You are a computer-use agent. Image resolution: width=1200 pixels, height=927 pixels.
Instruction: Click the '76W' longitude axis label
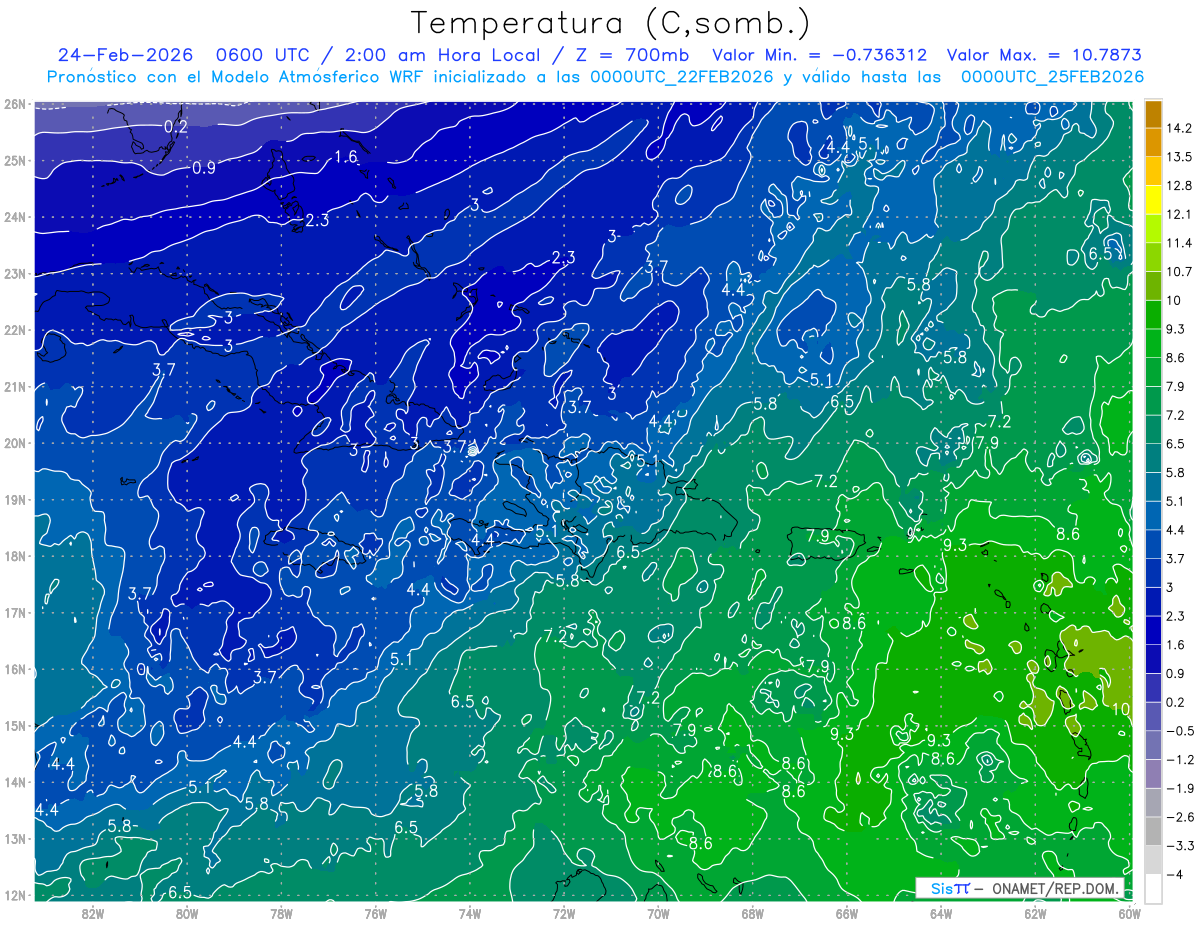375,913
